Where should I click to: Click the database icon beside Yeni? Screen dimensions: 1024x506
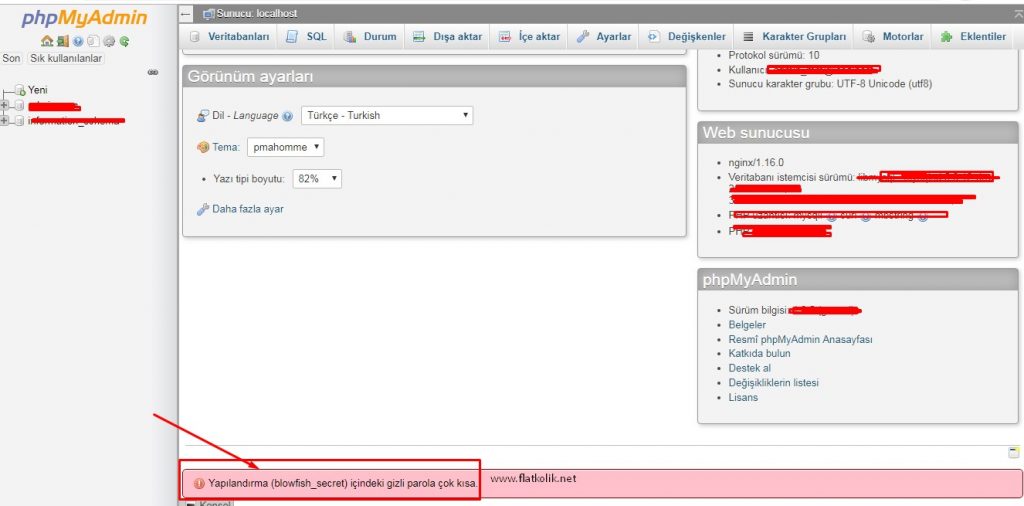click(x=20, y=90)
